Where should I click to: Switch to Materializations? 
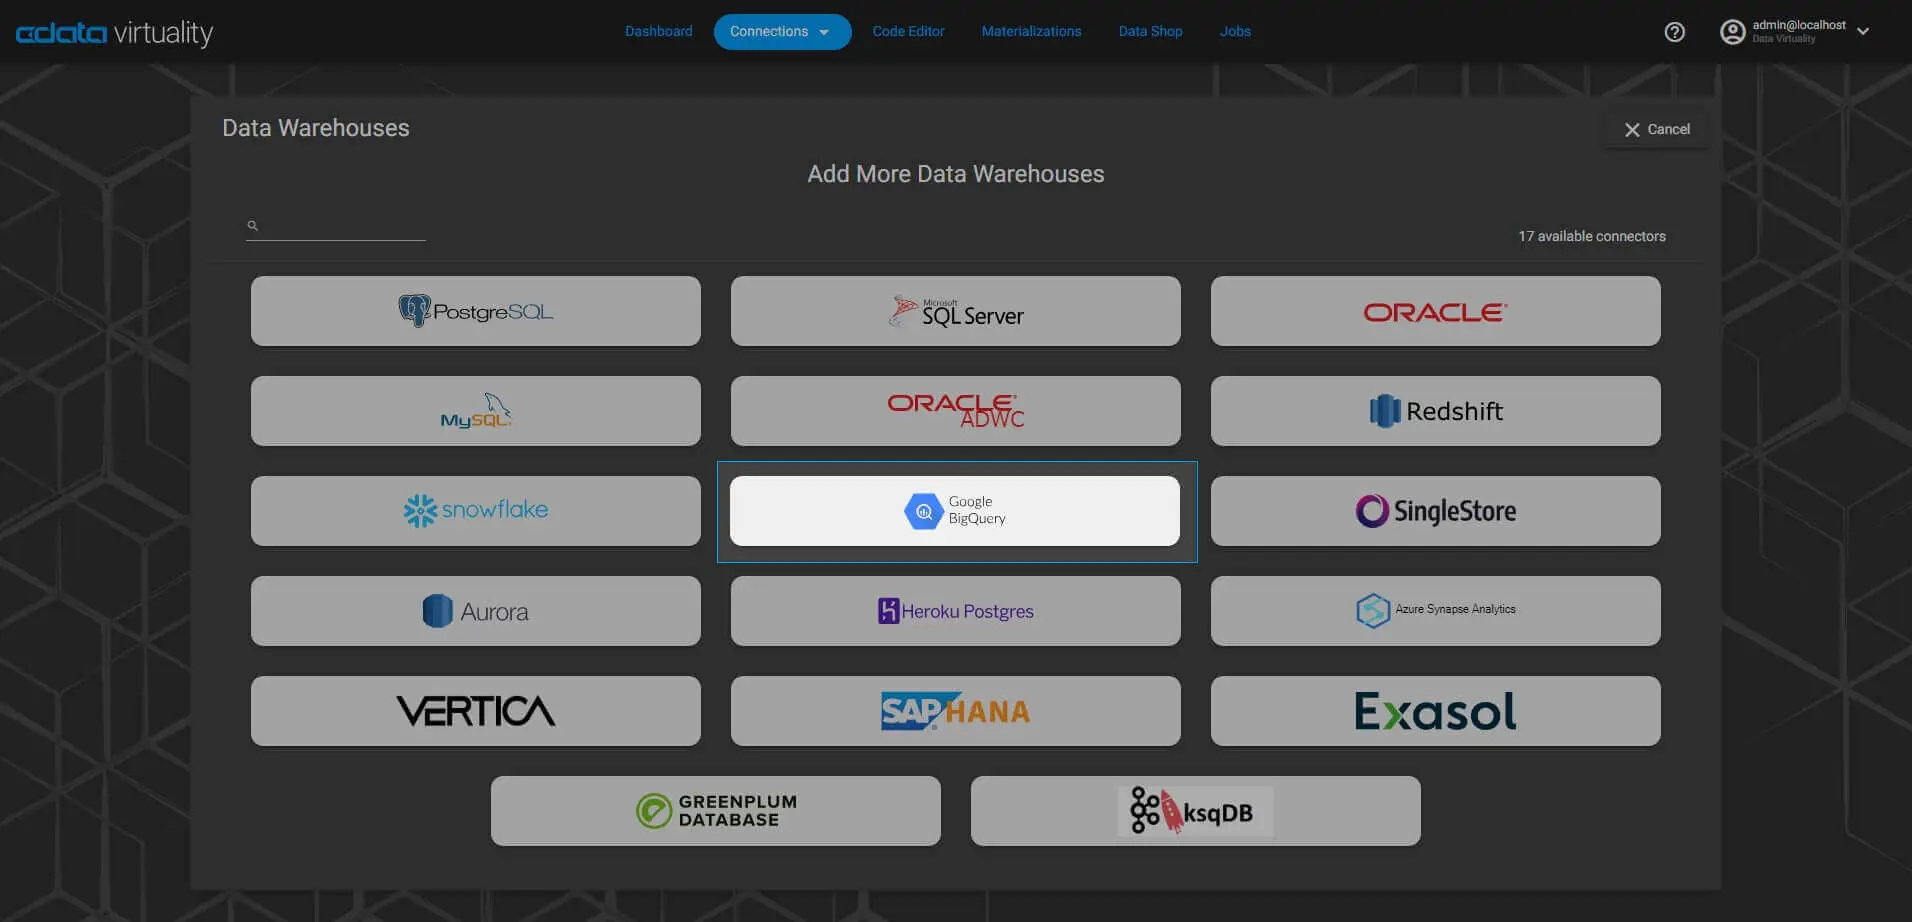click(1031, 32)
